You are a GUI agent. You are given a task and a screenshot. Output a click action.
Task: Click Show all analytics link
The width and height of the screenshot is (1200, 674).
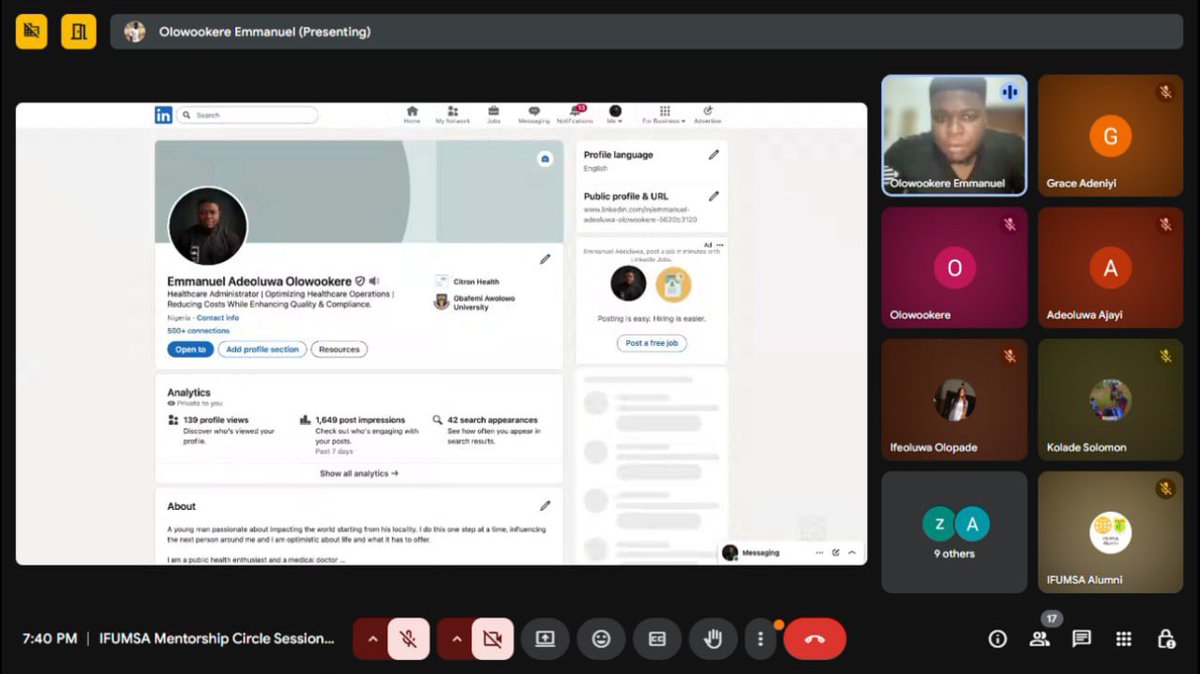point(359,473)
